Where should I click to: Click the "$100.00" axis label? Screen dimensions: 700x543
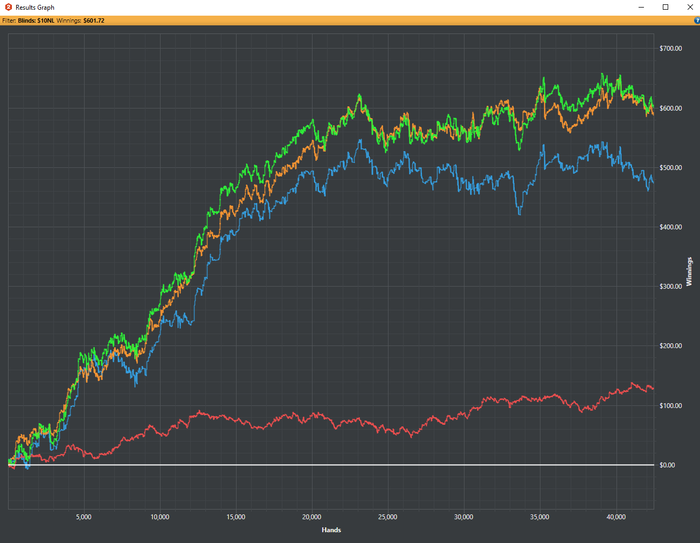pyautogui.click(x=671, y=405)
